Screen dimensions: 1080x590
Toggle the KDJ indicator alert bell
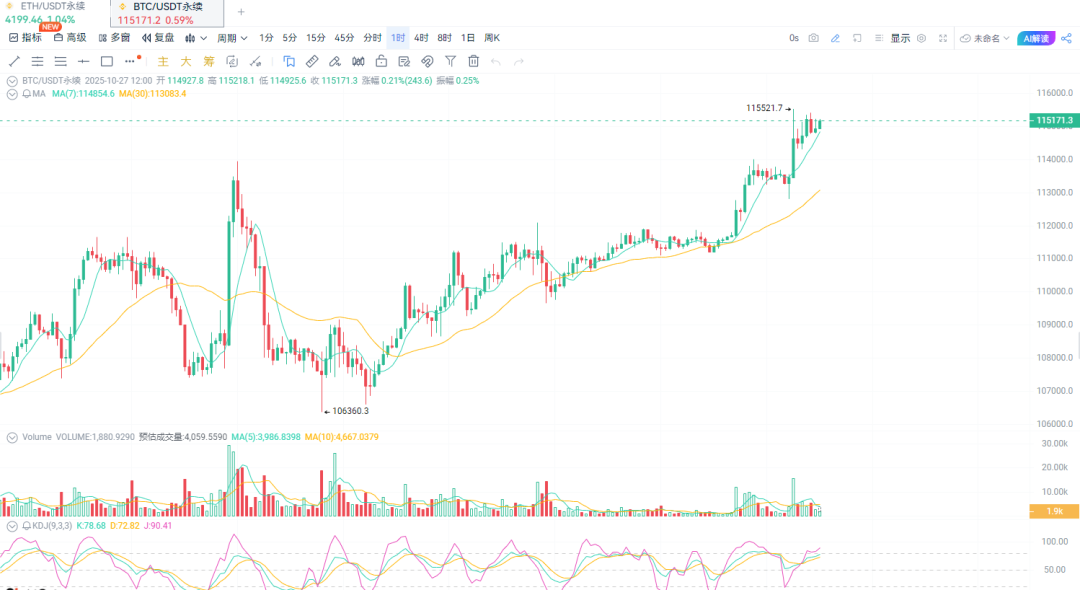[x=26, y=525]
